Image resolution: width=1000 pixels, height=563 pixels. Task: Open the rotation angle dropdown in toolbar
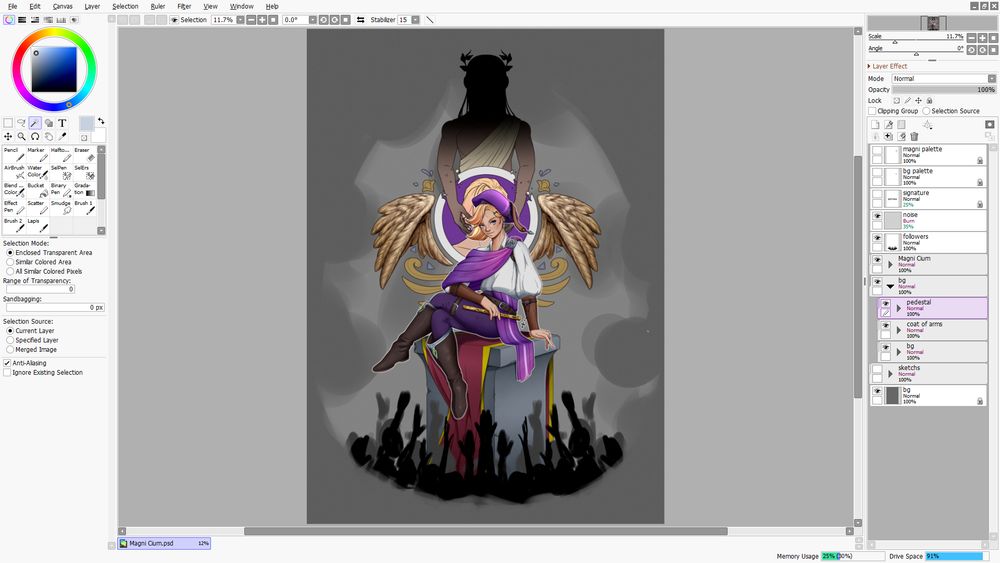[x=312, y=20]
